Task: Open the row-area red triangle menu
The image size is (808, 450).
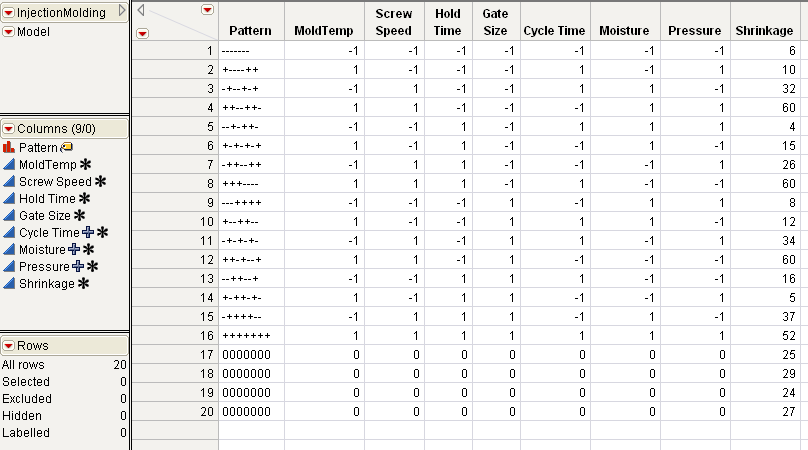Action: tap(142, 33)
